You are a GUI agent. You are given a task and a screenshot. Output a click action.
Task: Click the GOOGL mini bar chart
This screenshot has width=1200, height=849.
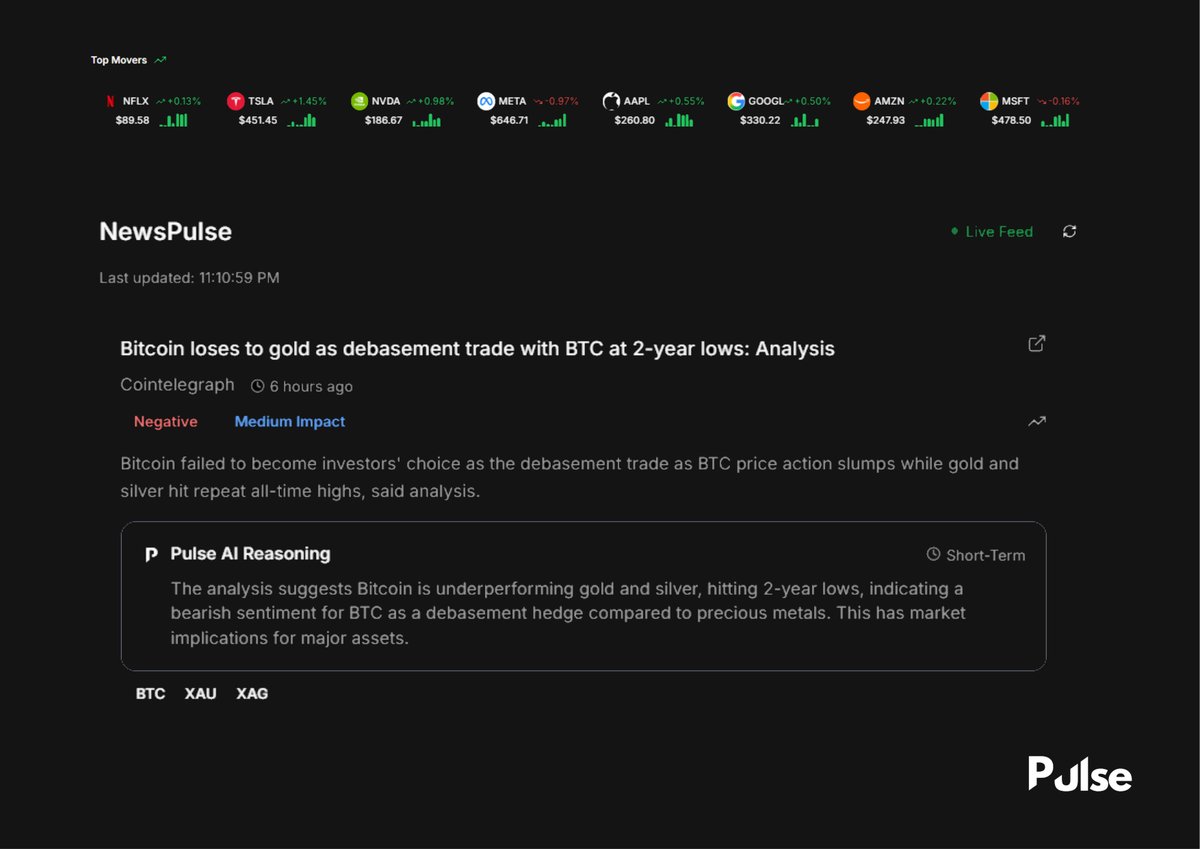[x=804, y=120]
